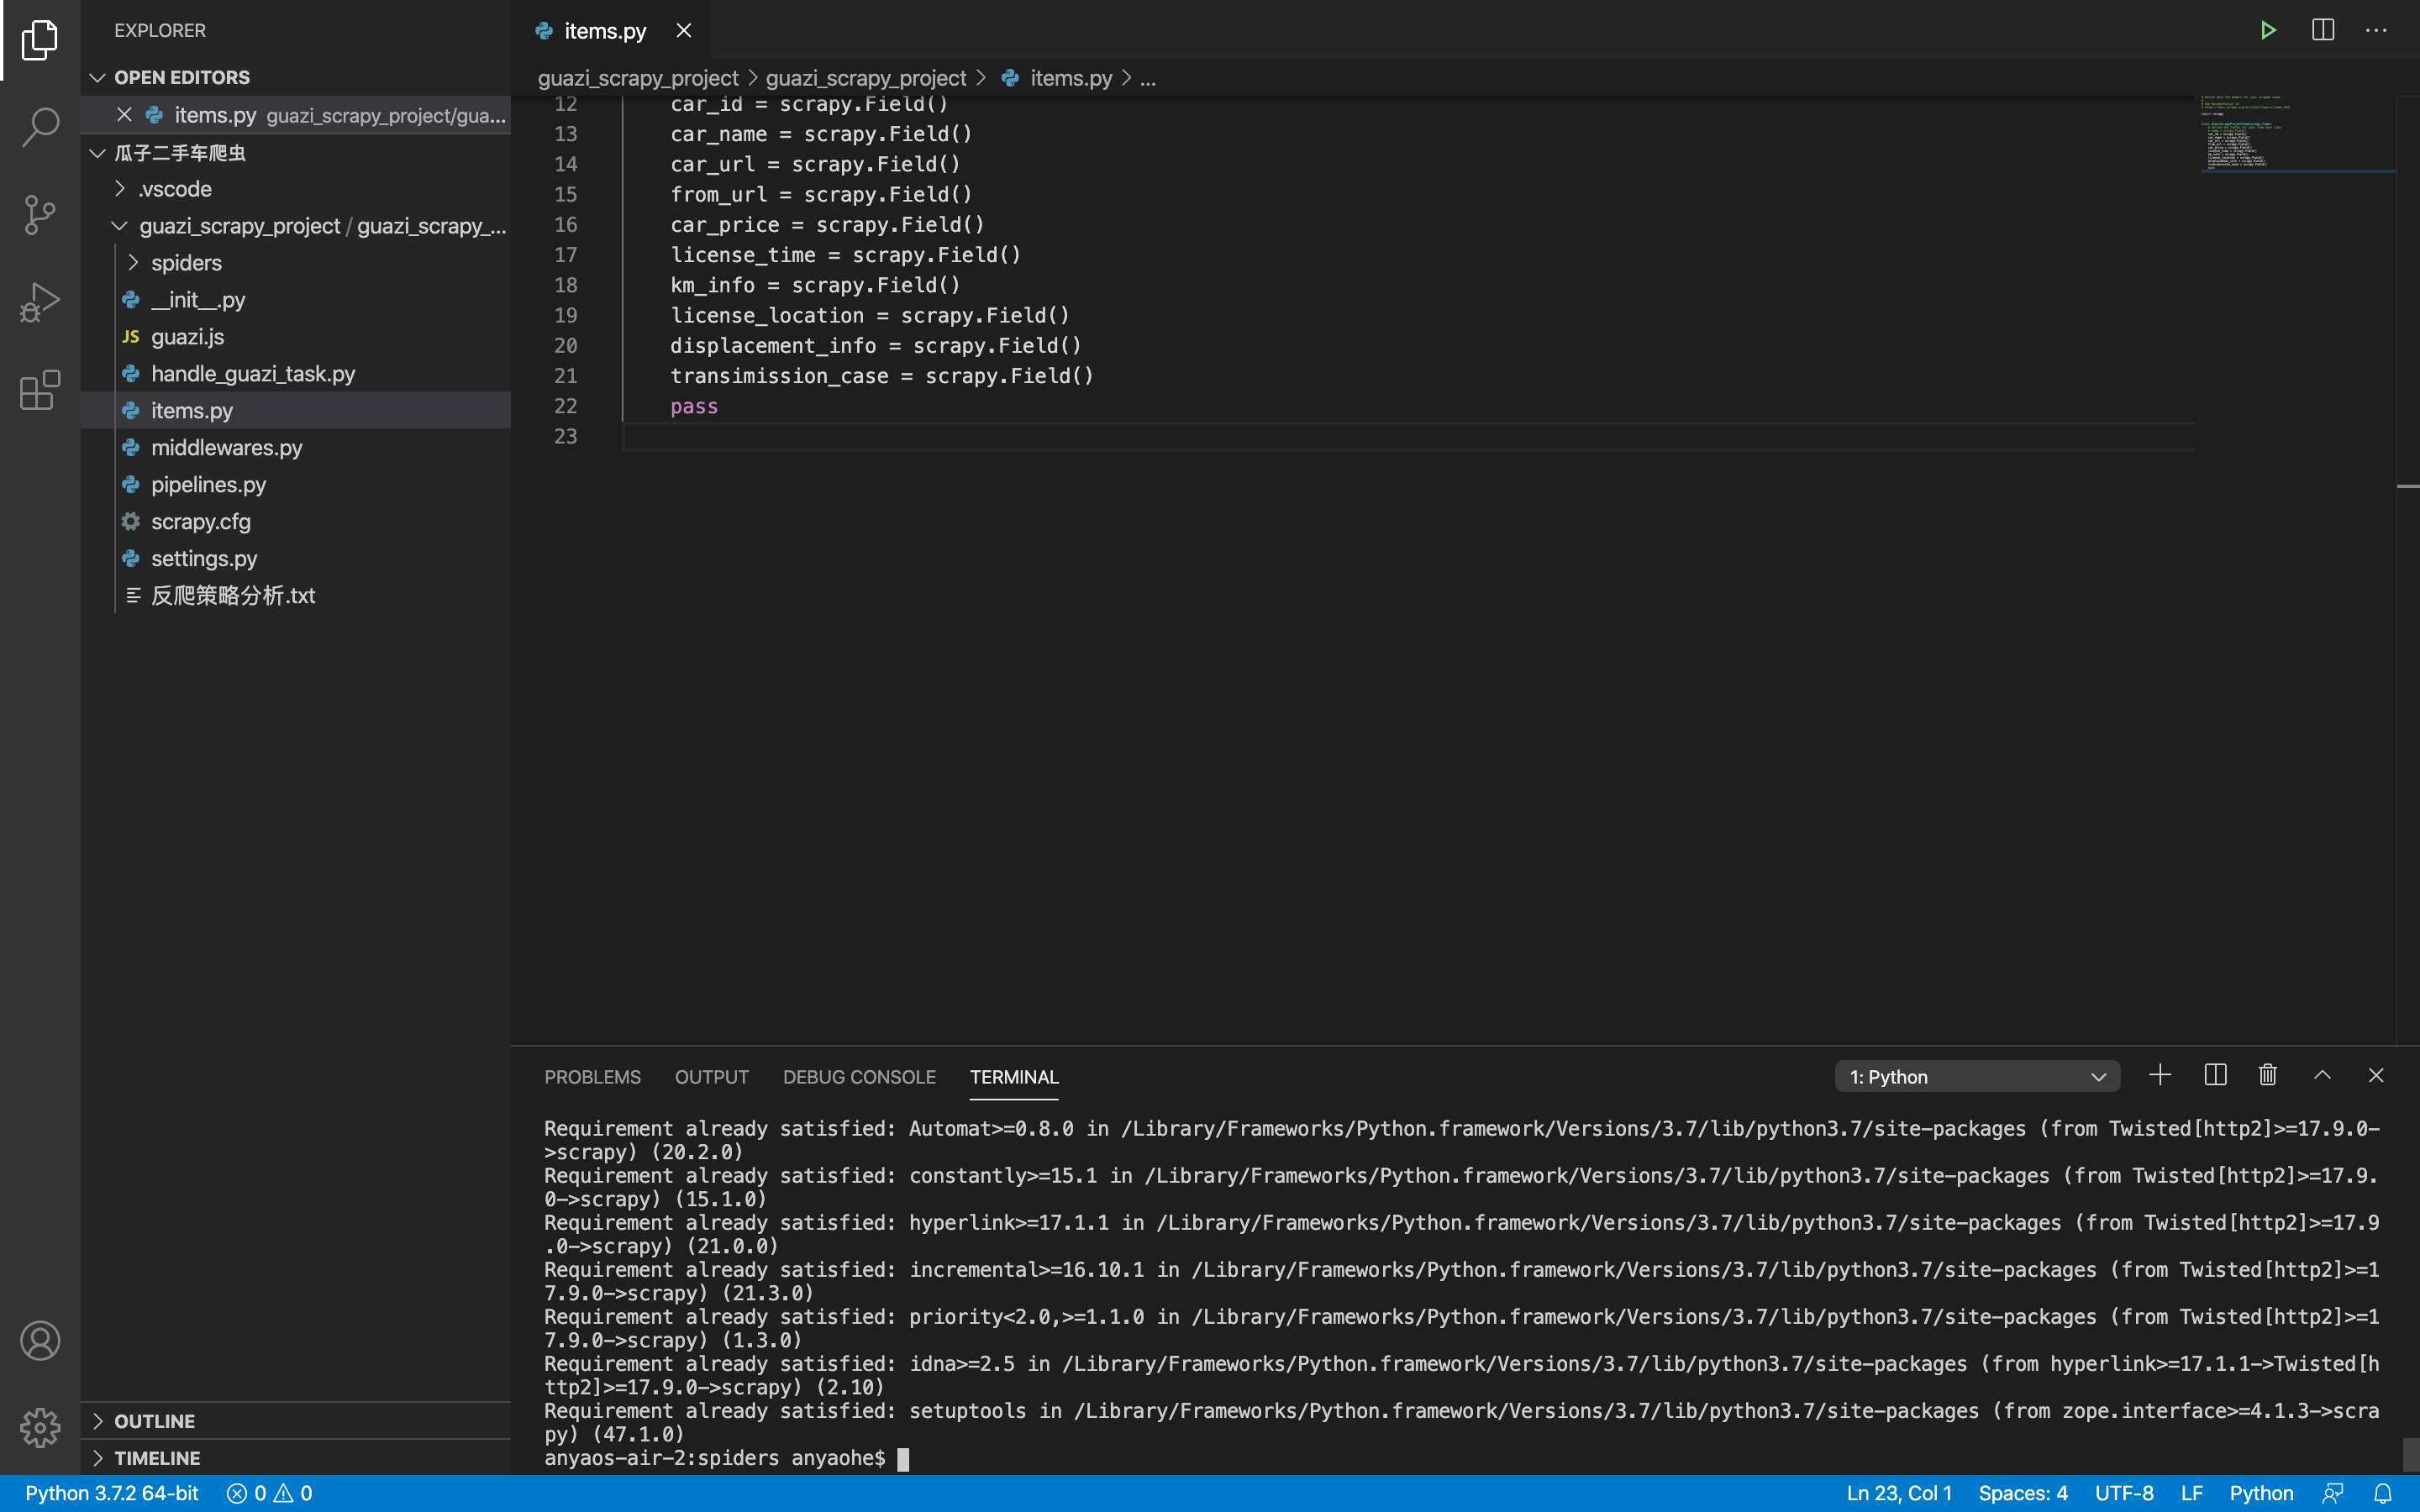Expand the spiders folder
The height and width of the screenshot is (1512, 2420).
click(x=133, y=263)
